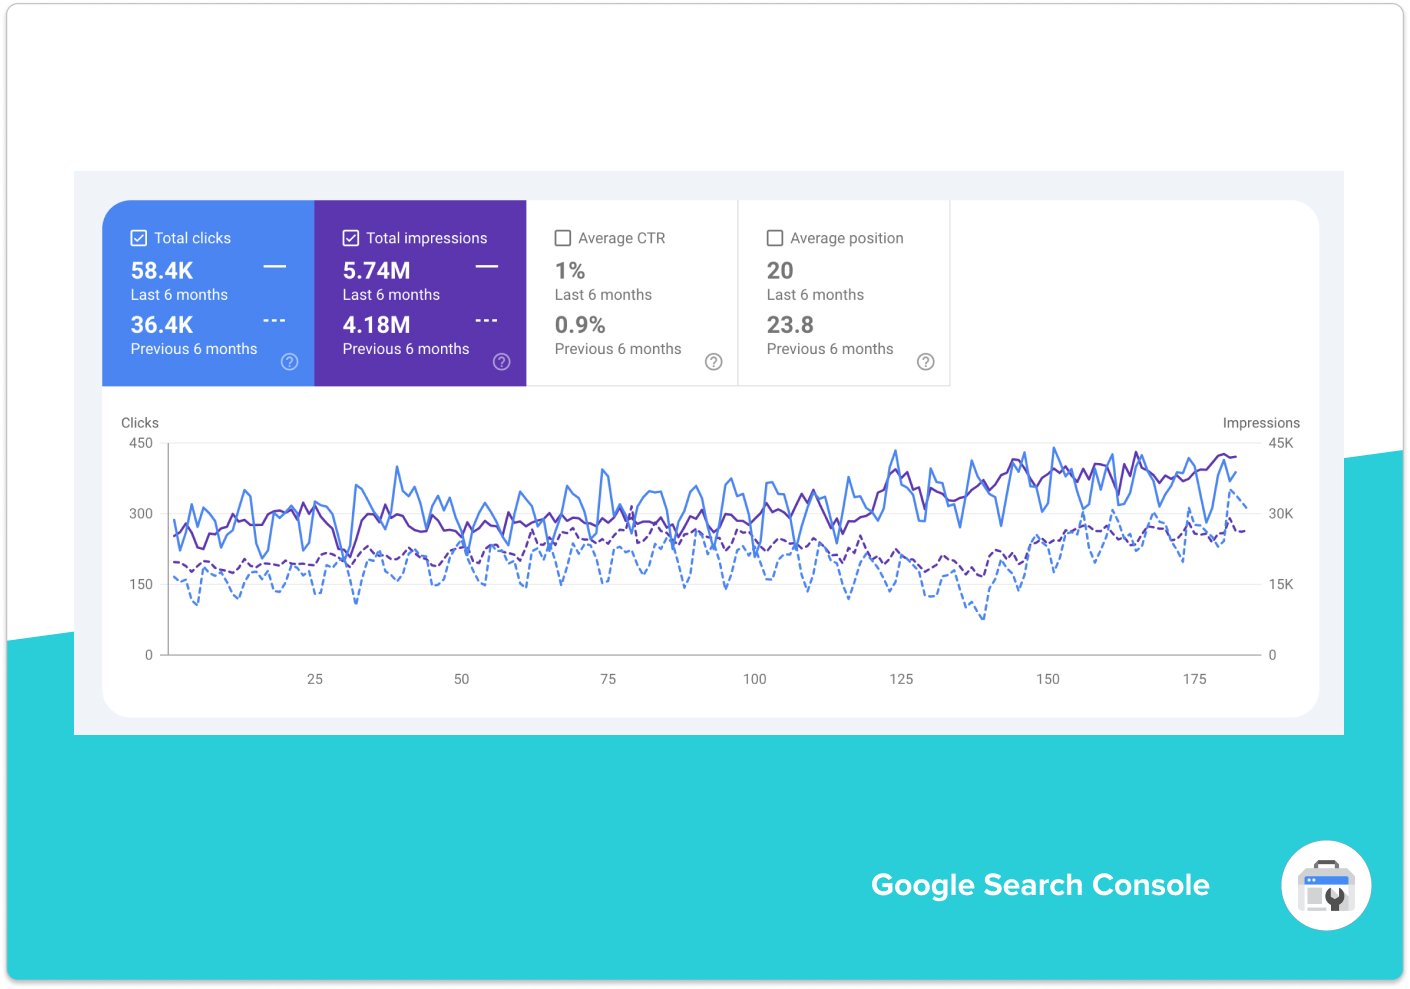The image size is (1410, 989).
Task: Click the Average CTR help icon
Action: pyautogui.click(x=714, y=362)
